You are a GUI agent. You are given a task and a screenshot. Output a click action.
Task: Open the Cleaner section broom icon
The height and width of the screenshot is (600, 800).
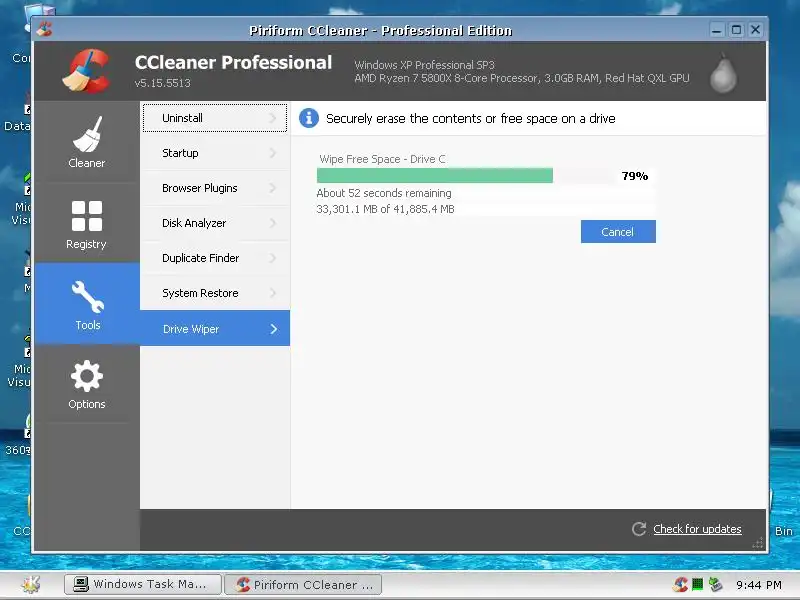click(87, 134)
